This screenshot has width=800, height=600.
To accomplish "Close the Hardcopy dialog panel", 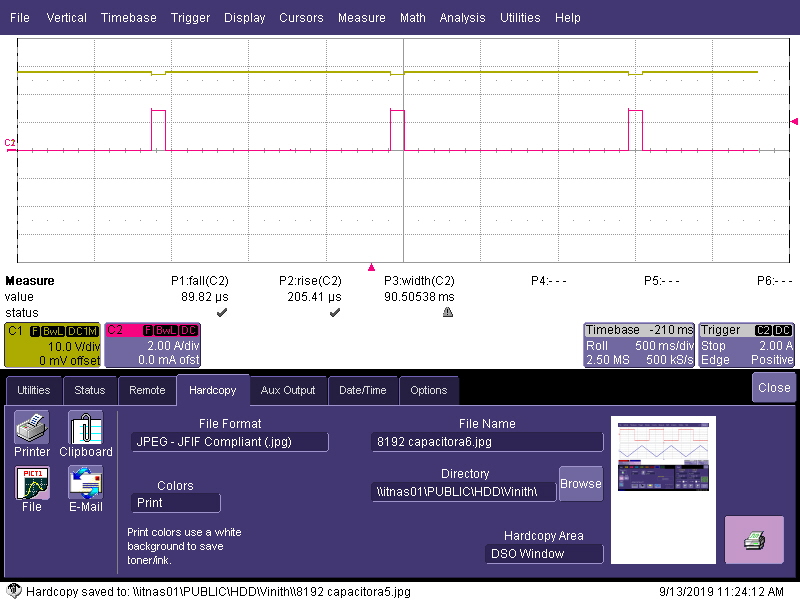I will 773,387.
